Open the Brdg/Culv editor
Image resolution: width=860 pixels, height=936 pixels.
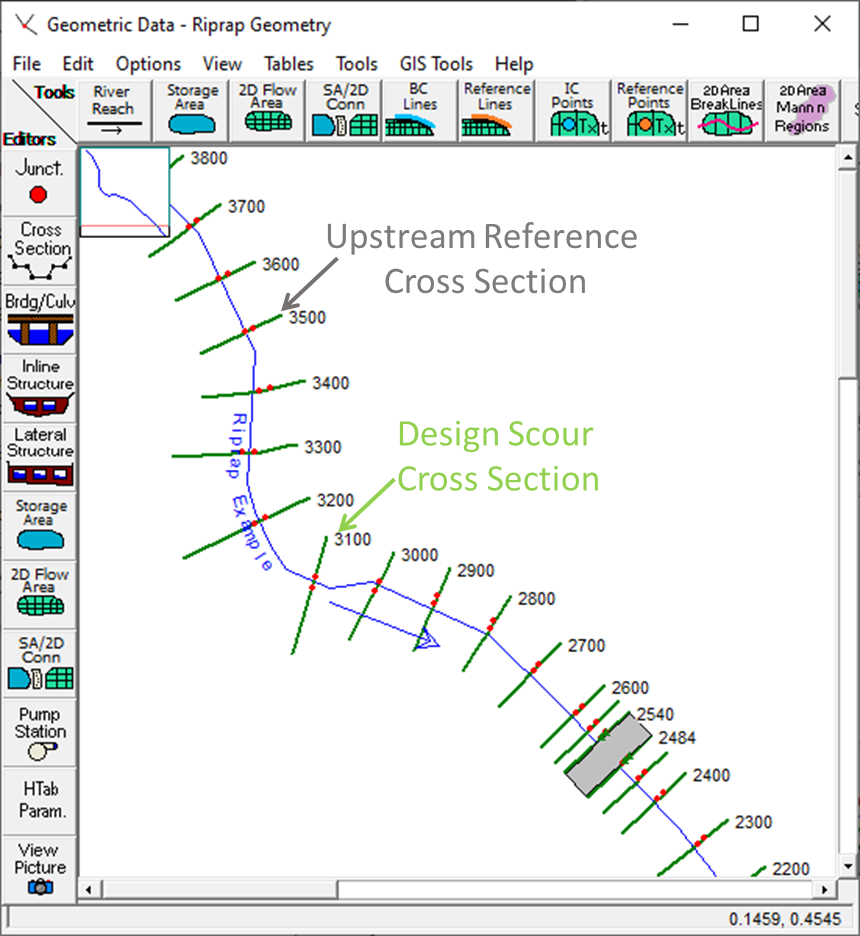click(40, 318)
